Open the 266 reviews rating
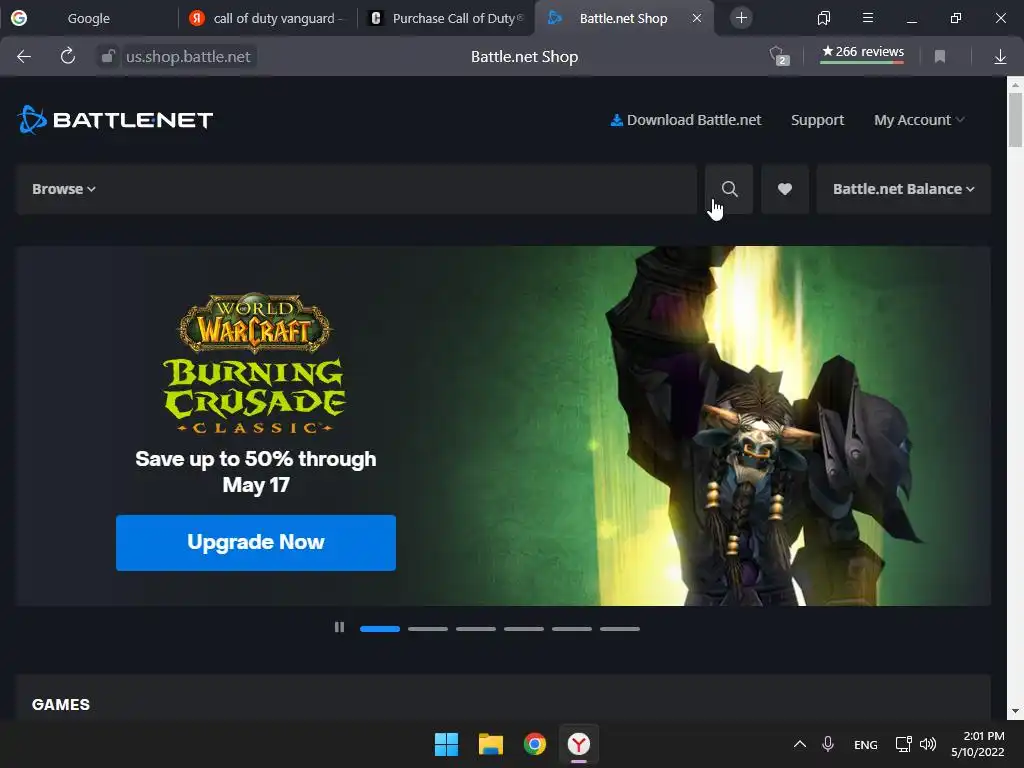Image resolution: width=1024 pixels, height=768 pixels. [x=862, y=52]
